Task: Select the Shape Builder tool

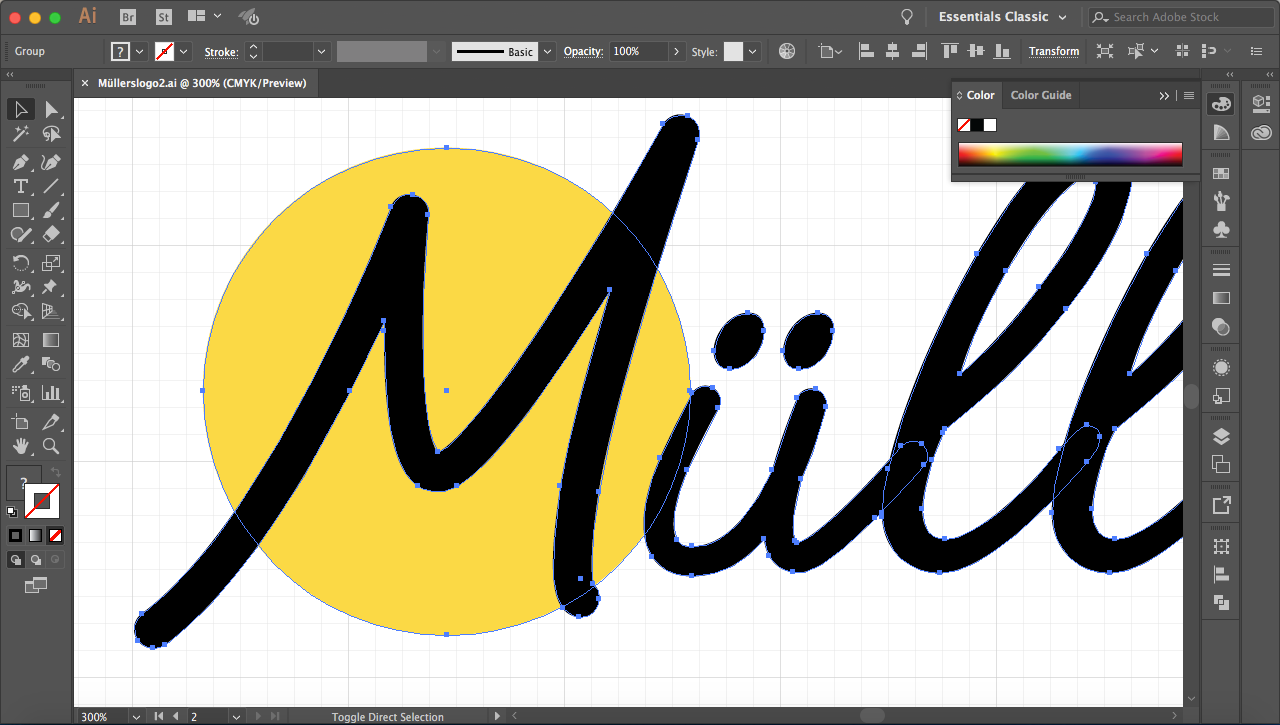Action: click(x=21, y=311)
